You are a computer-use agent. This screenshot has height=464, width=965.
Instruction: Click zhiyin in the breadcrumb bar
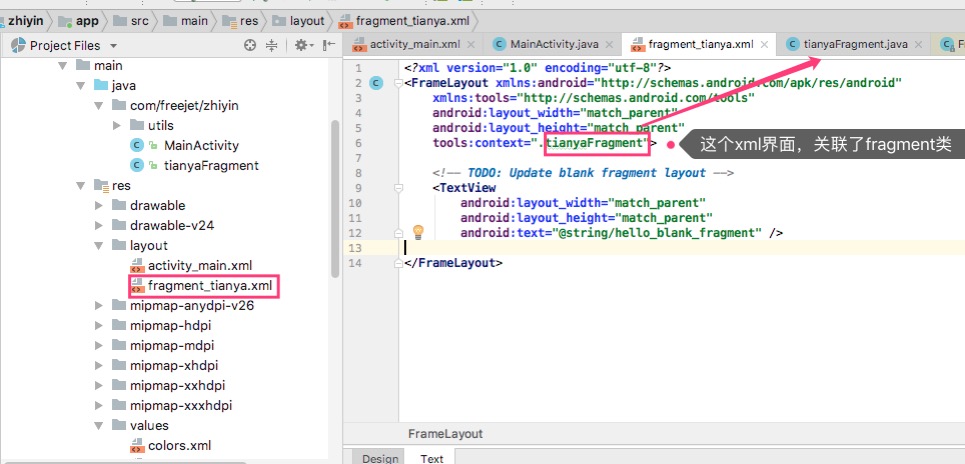pyautogui.click(x=26, y=21)
